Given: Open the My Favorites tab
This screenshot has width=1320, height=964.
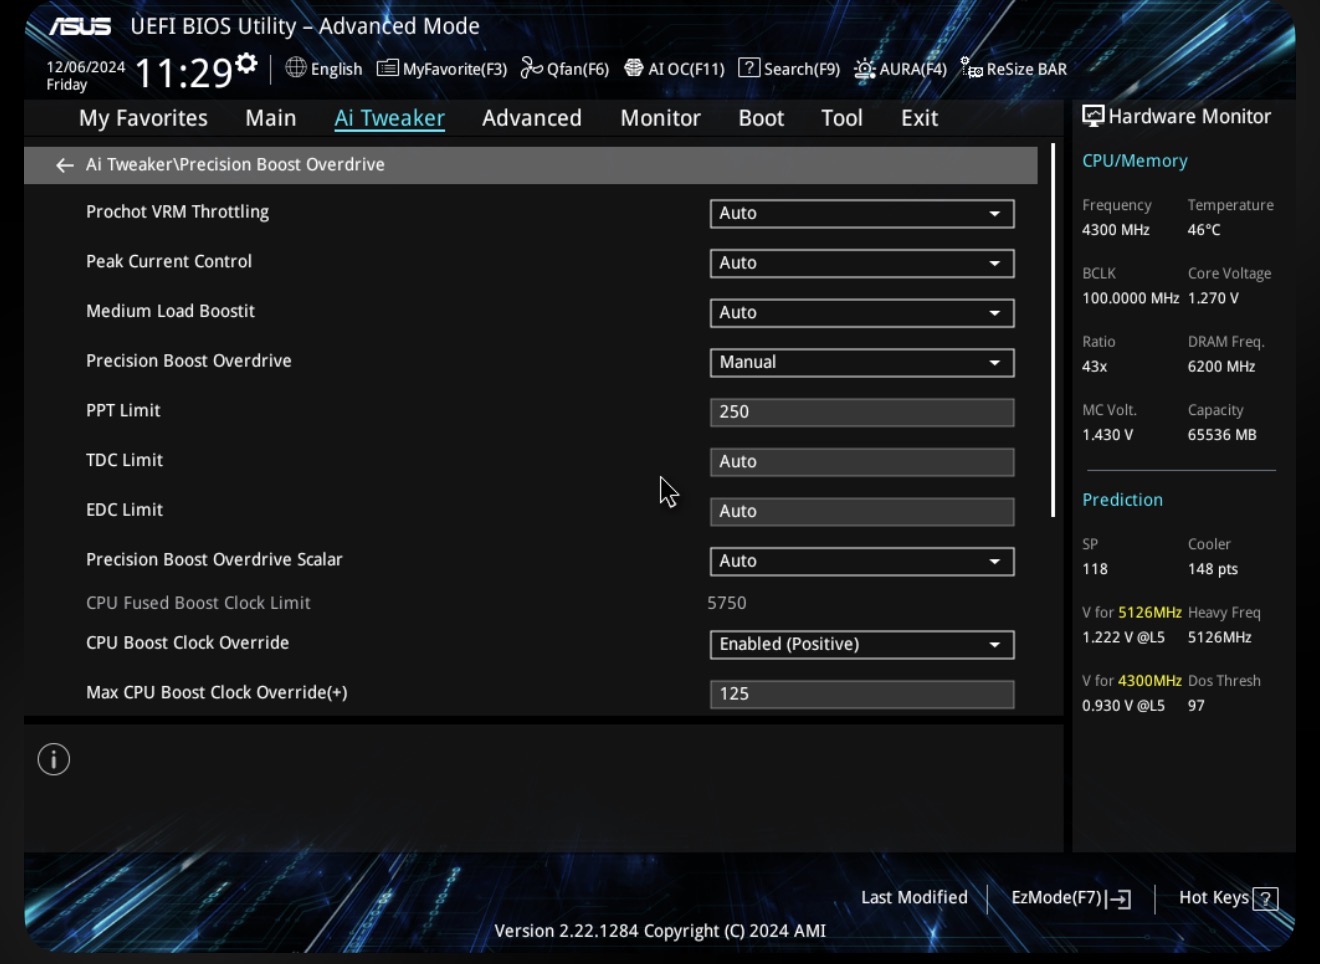Looking at the screenshot, I should [x=143, y=118].
